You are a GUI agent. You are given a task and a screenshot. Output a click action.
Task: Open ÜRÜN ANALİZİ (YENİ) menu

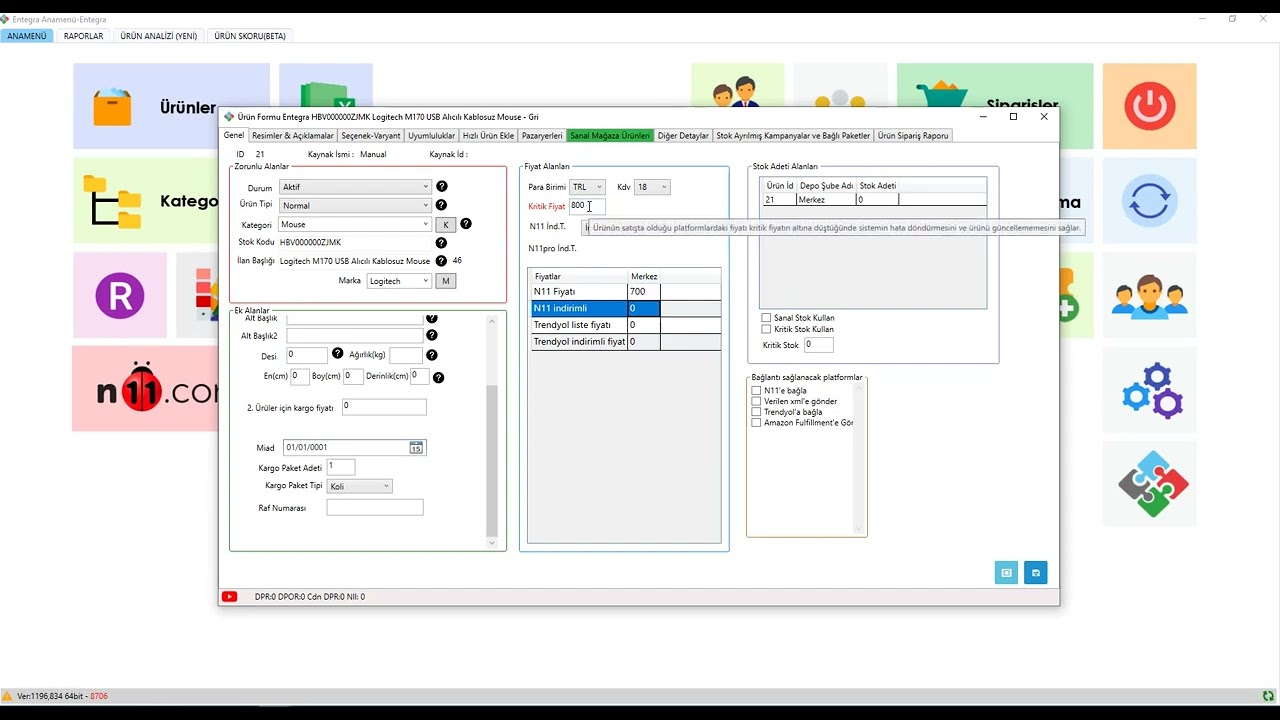coord(159,36)
